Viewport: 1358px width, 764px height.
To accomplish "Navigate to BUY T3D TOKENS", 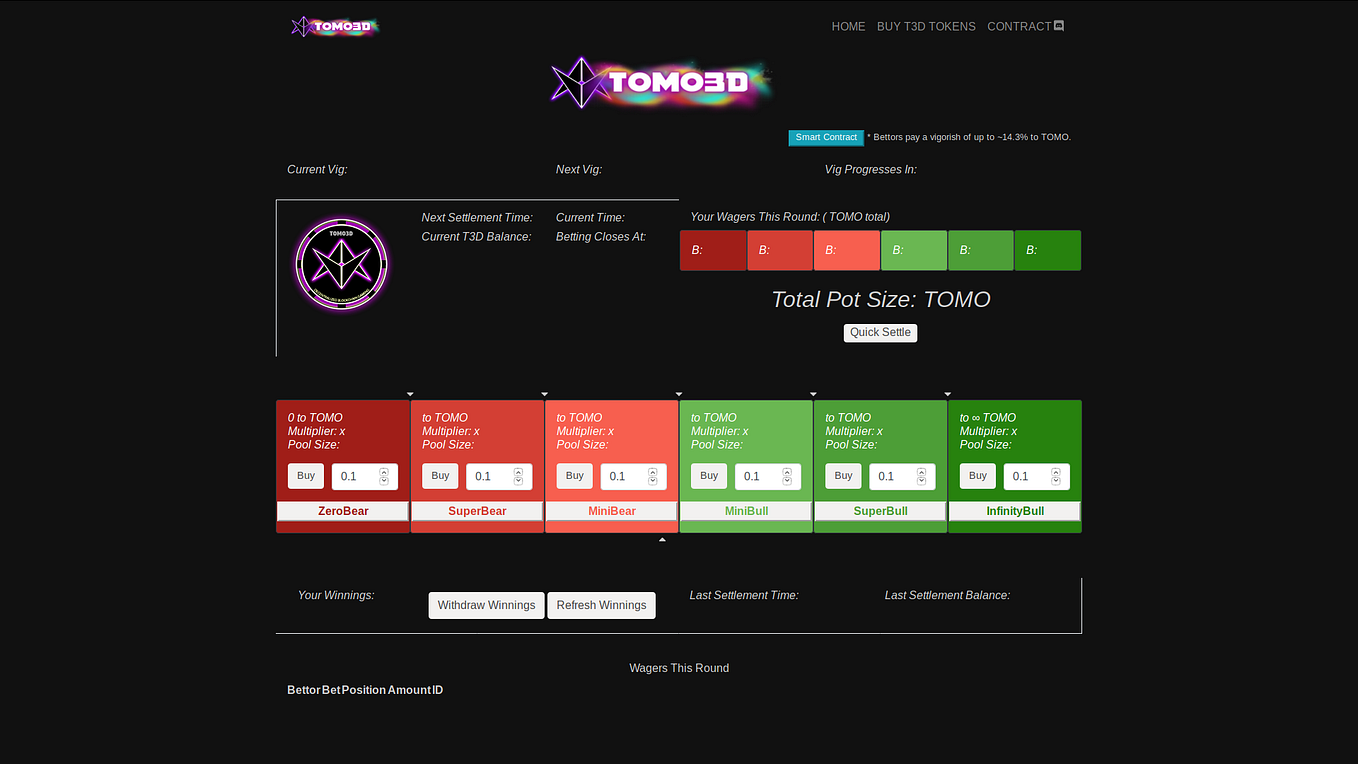I will pyautogui.click(x=926, y=26).
